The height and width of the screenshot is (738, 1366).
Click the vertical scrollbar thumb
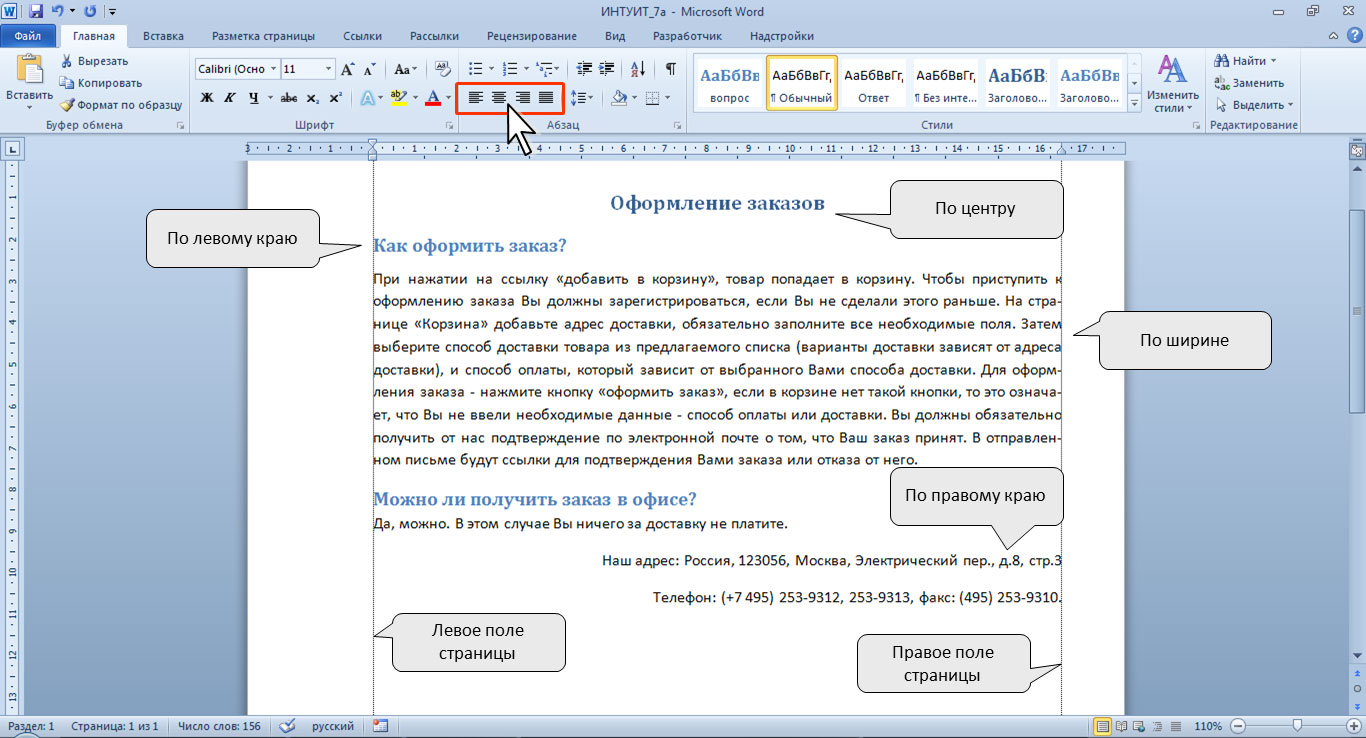(x=1357, y=311)
